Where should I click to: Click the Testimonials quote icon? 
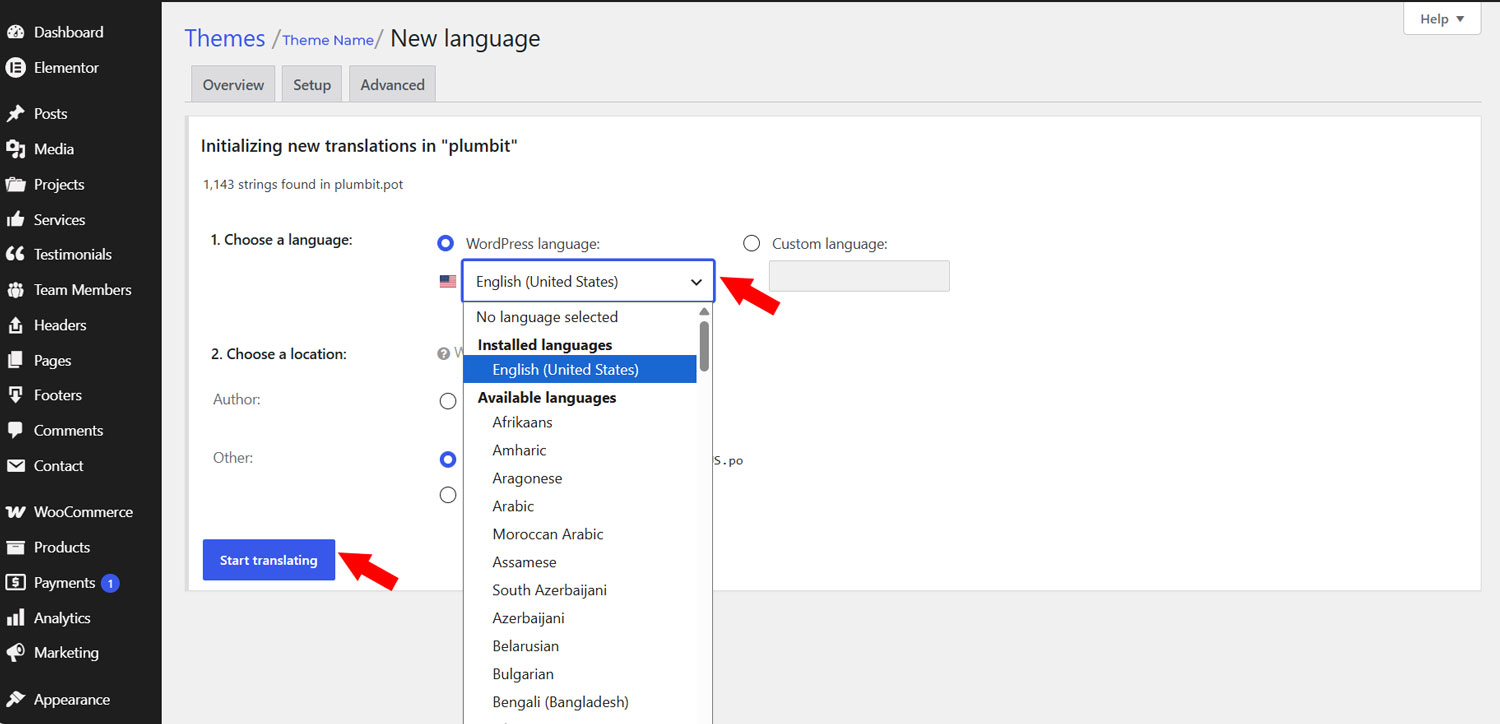(x=15, y=255)
